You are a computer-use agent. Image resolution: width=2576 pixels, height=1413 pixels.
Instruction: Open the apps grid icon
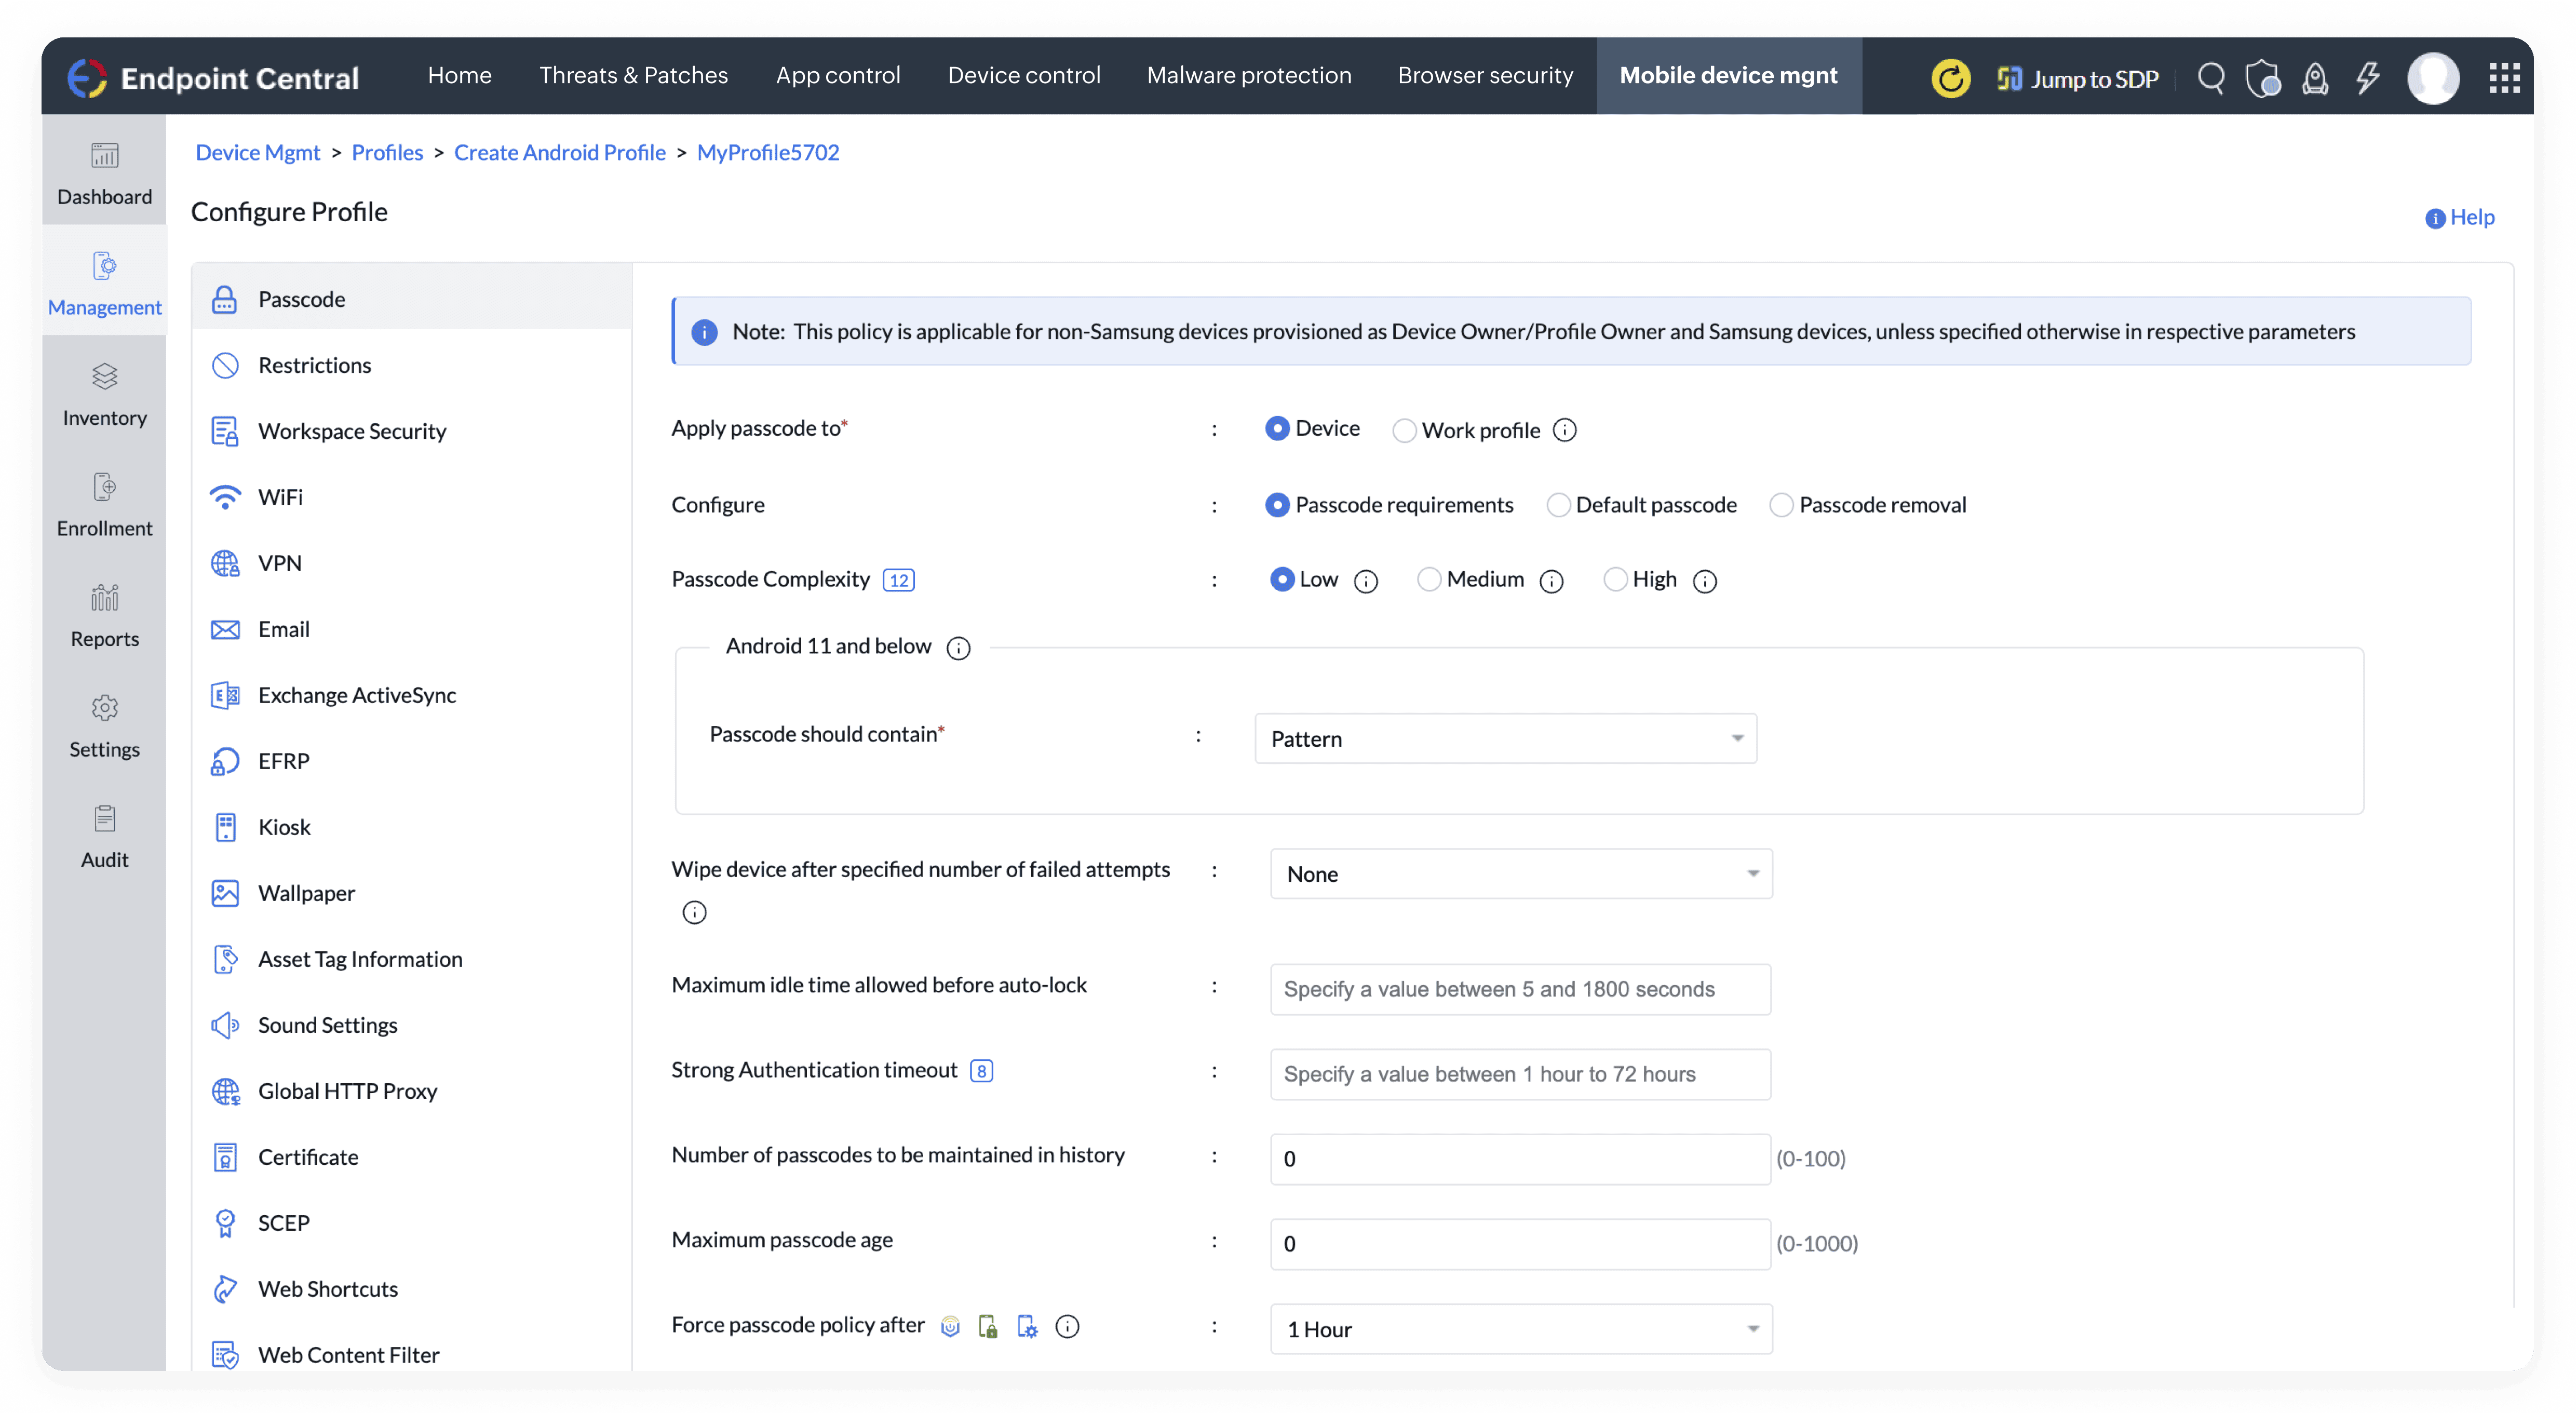pyautogui.click(x=2504, y=78)
